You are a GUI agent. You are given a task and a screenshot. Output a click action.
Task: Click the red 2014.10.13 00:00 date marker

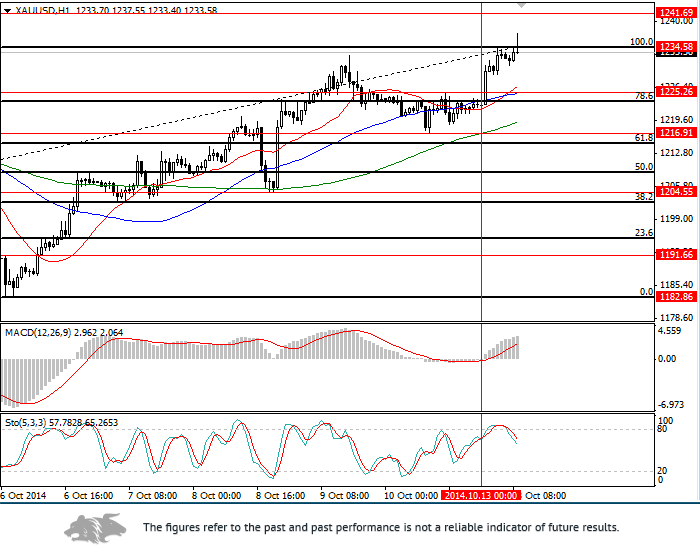(481, 496)
